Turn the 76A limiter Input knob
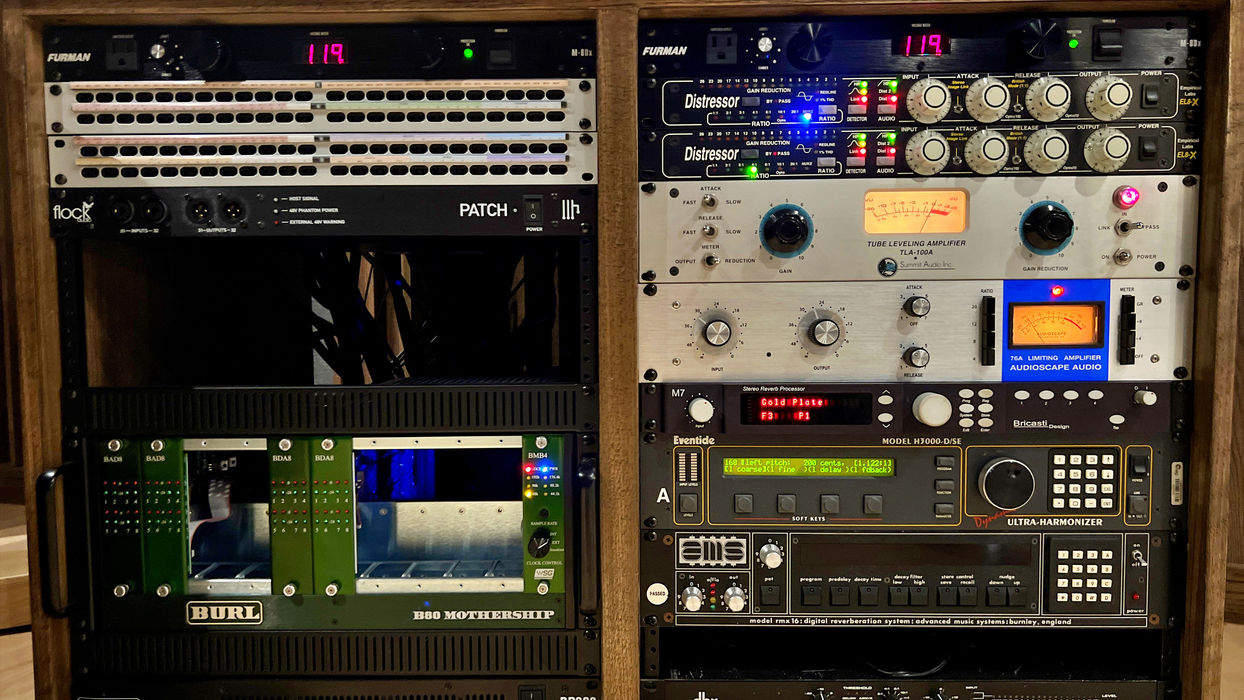The width and height of the screenshot is (1244, 700). point(717,332)
